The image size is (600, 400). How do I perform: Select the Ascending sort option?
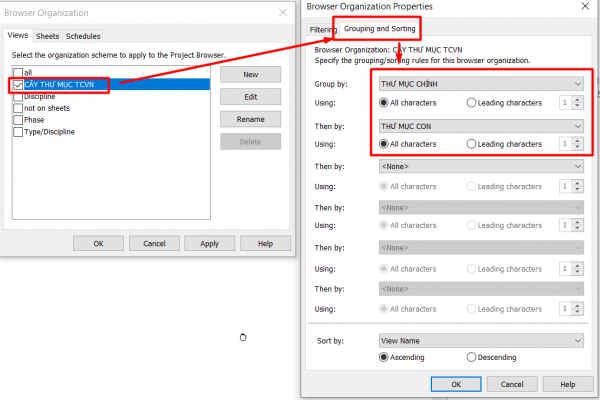pos(385,357)
